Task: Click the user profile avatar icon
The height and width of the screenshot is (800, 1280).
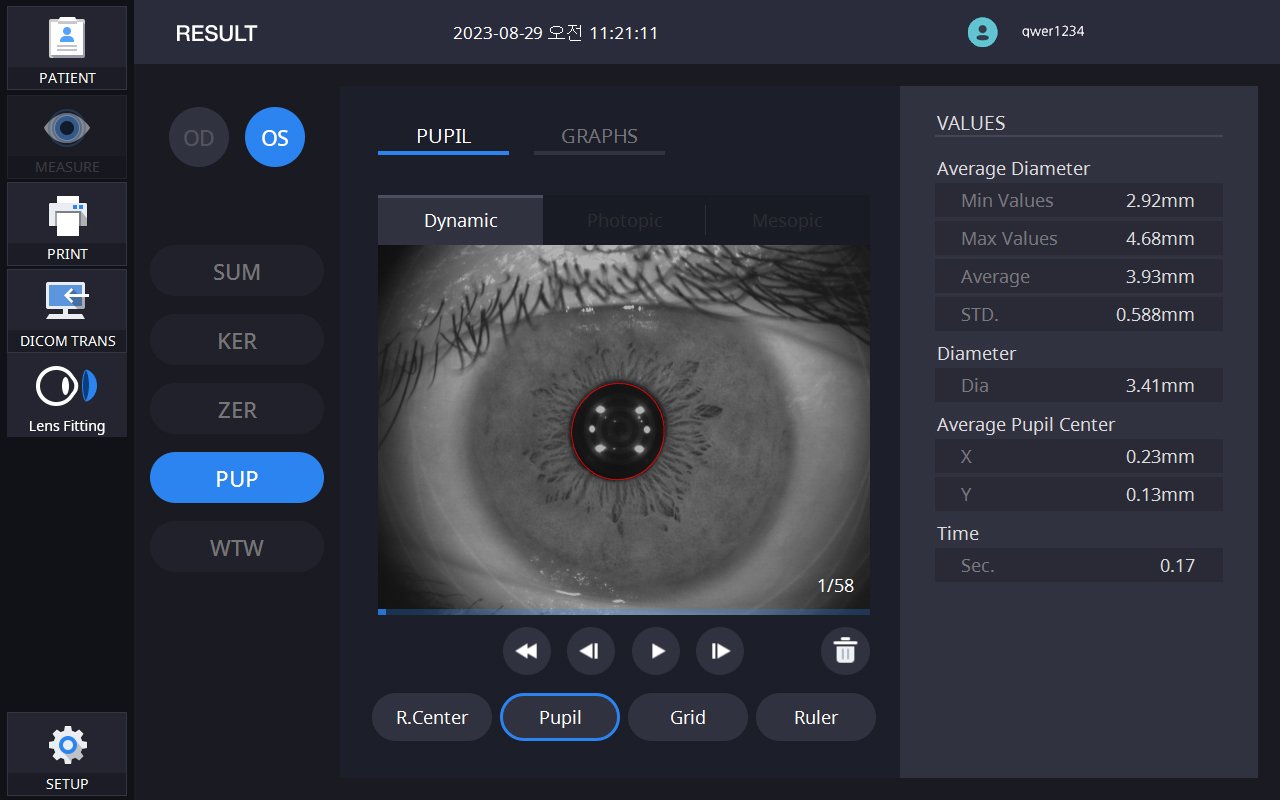Action: coord(982,32)
